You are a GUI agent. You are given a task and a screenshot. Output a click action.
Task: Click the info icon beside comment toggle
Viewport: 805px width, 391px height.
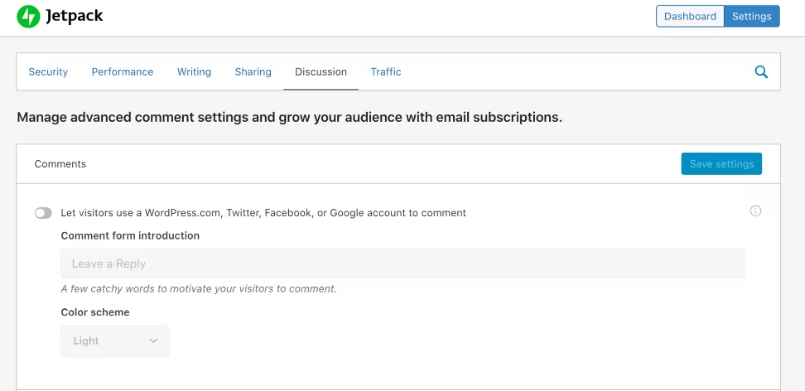click(x=755, y=211)
